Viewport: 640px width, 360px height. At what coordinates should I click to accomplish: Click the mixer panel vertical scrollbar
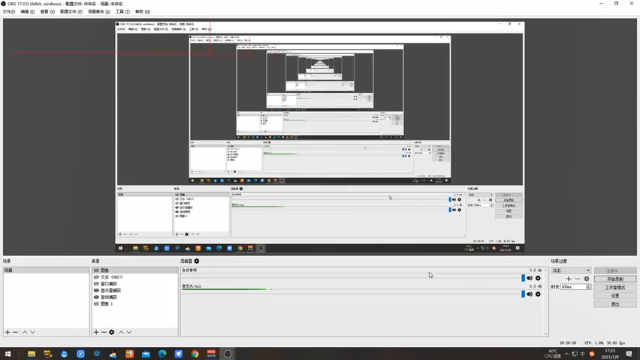coord(546,302)
